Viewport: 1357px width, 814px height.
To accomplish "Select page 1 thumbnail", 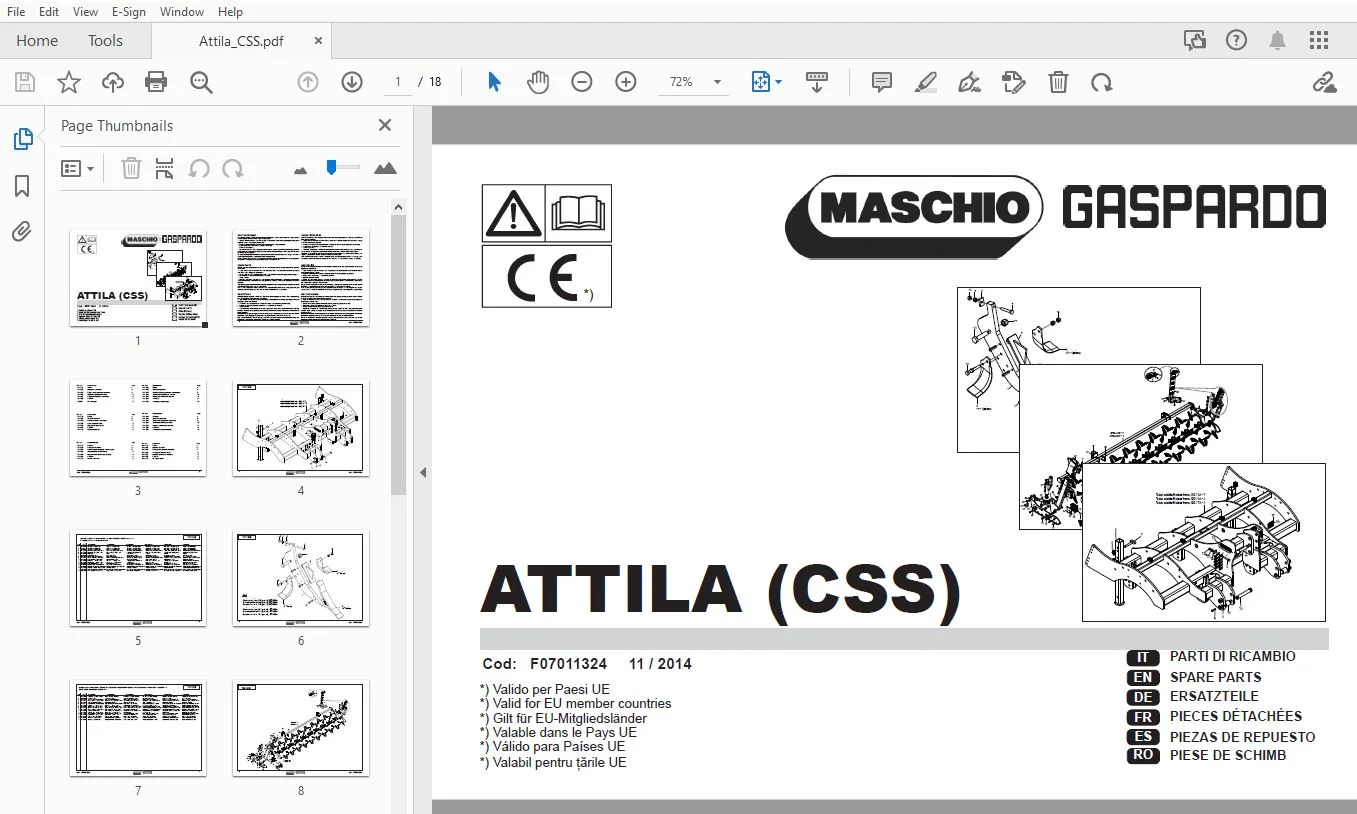I will click(138, 279).
